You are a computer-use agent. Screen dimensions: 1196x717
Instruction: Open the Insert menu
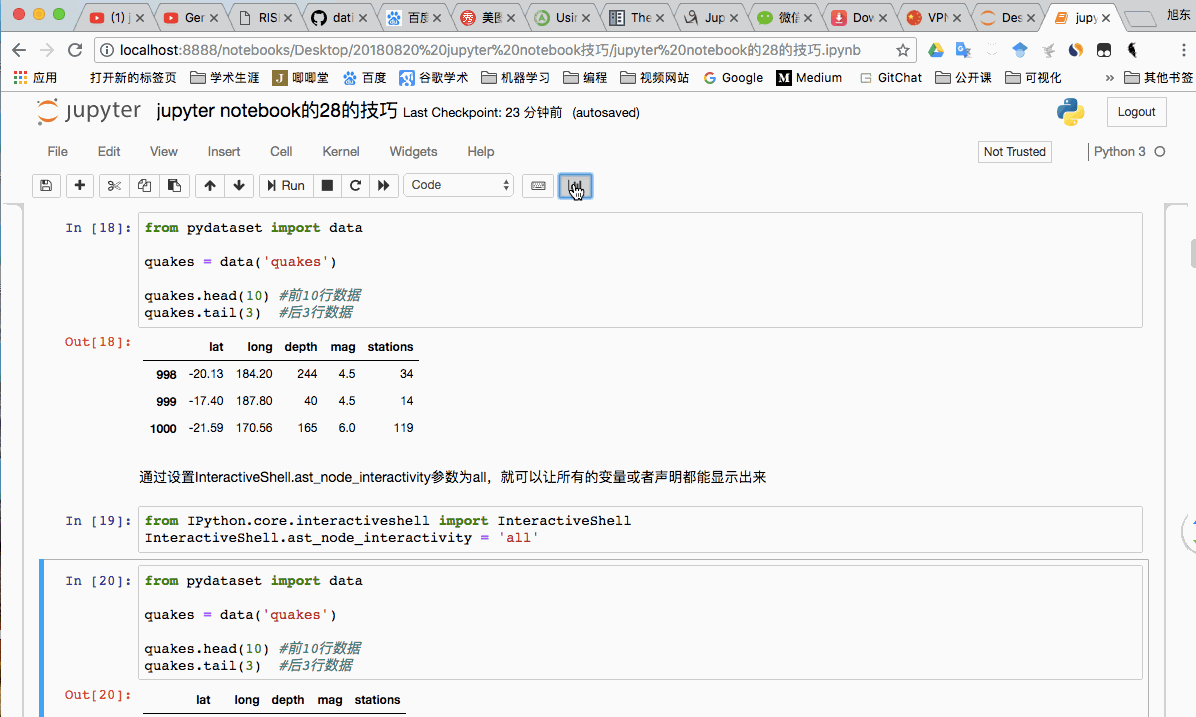click(223, 151)
